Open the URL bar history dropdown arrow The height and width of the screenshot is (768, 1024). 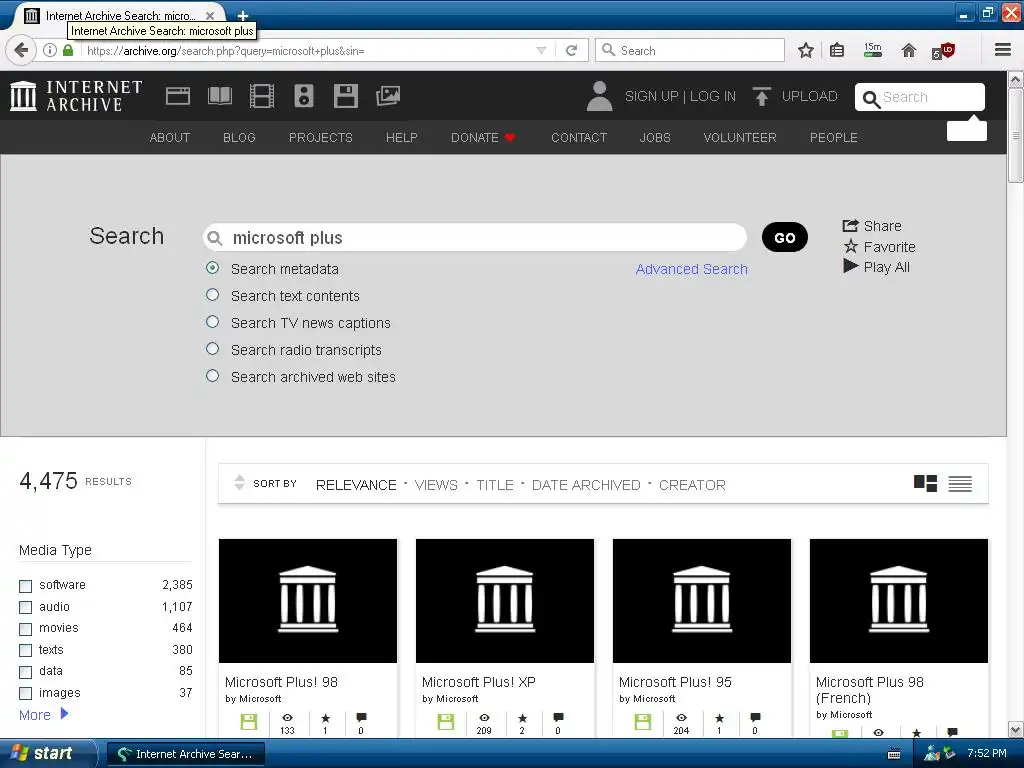(541, 50)
